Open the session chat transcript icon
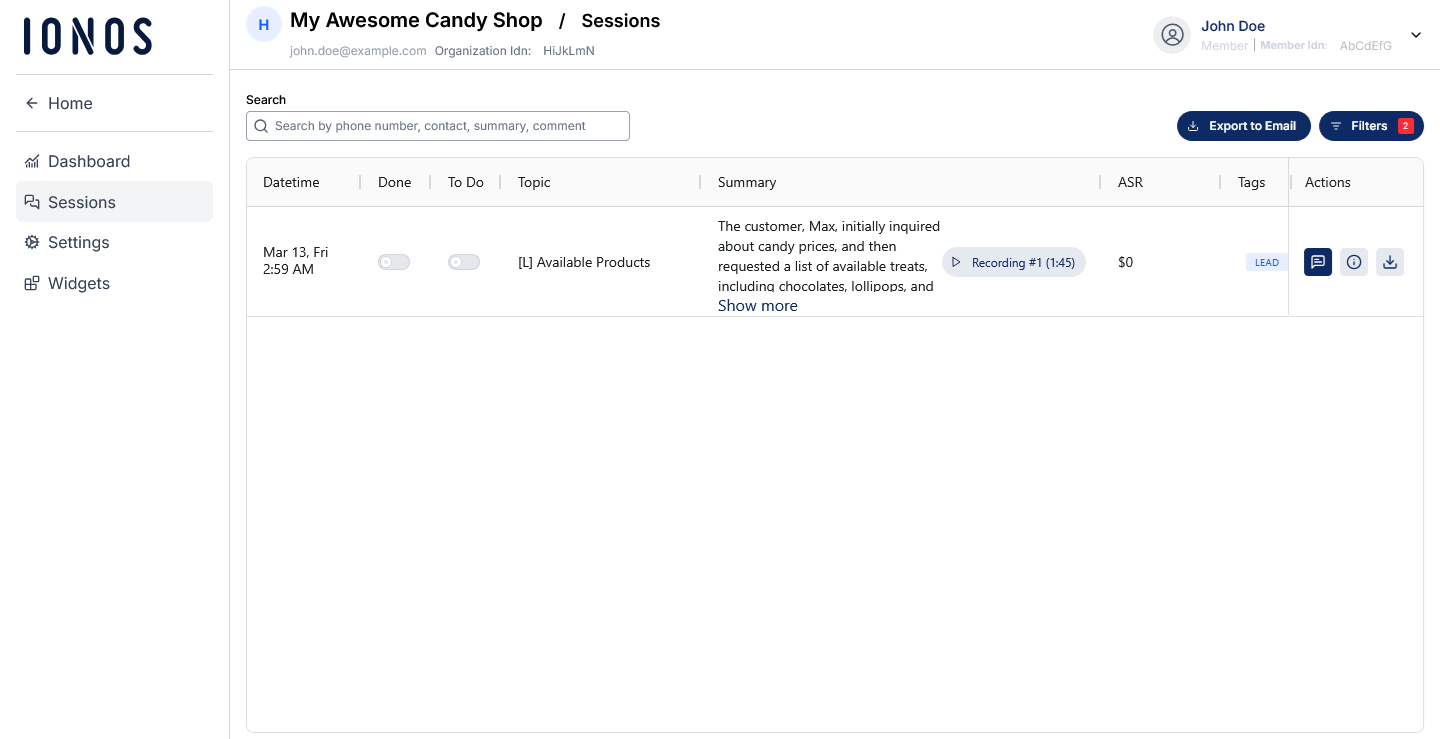This screenshot has height=739, width=1440. pyautogui.click(x=1317, y=262)
